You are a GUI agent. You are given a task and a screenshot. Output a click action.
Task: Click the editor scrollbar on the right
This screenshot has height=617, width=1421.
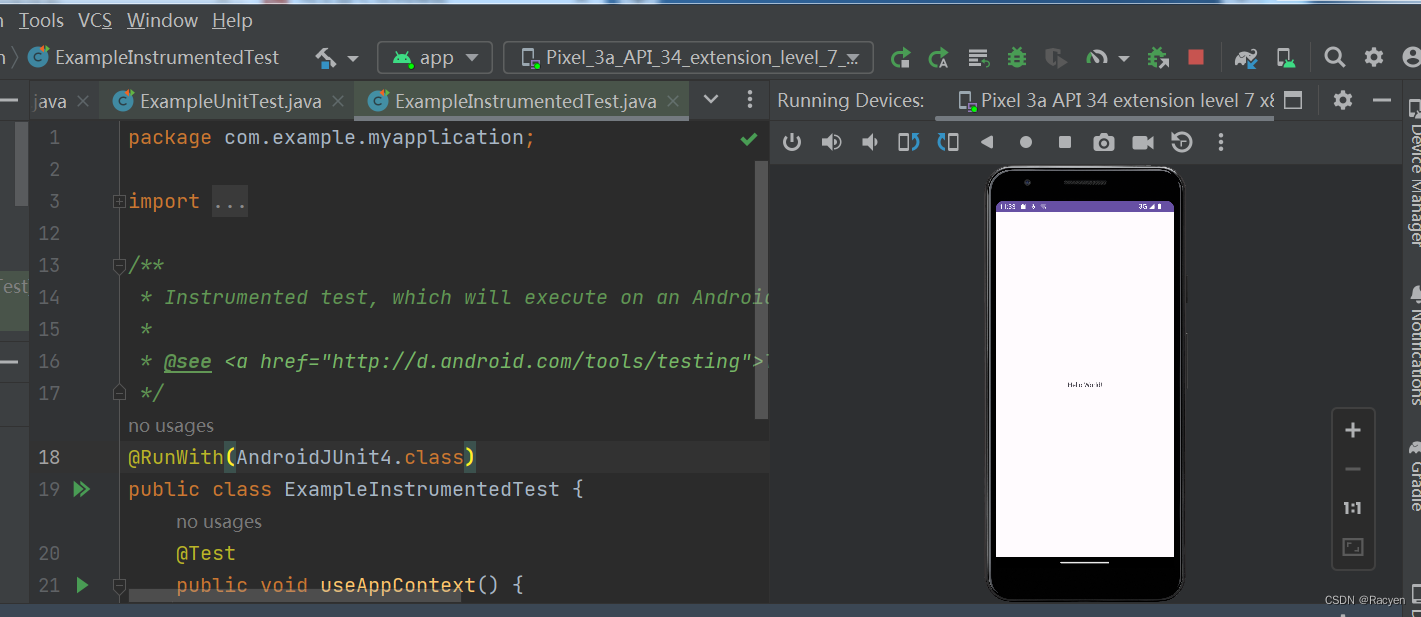[764, 300]
